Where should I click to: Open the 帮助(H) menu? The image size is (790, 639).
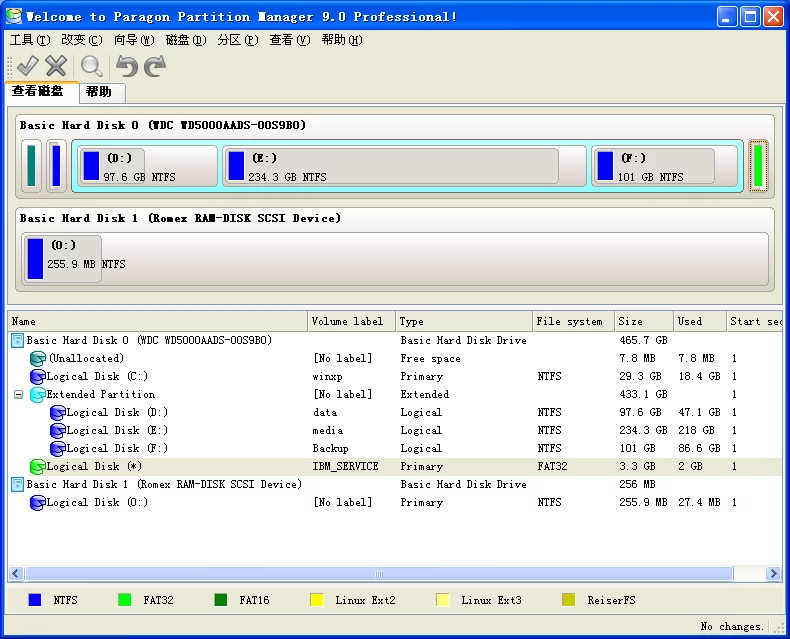tap(342, 40)
